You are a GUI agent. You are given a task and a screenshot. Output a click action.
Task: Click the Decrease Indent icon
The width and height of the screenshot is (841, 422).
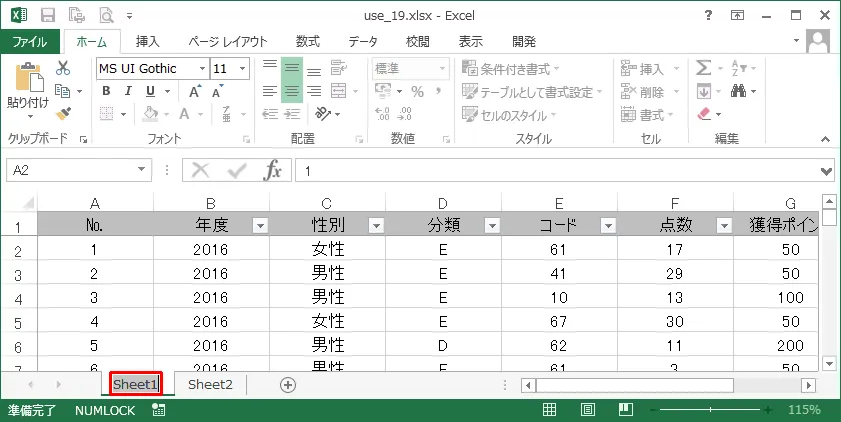coord(270,114)
